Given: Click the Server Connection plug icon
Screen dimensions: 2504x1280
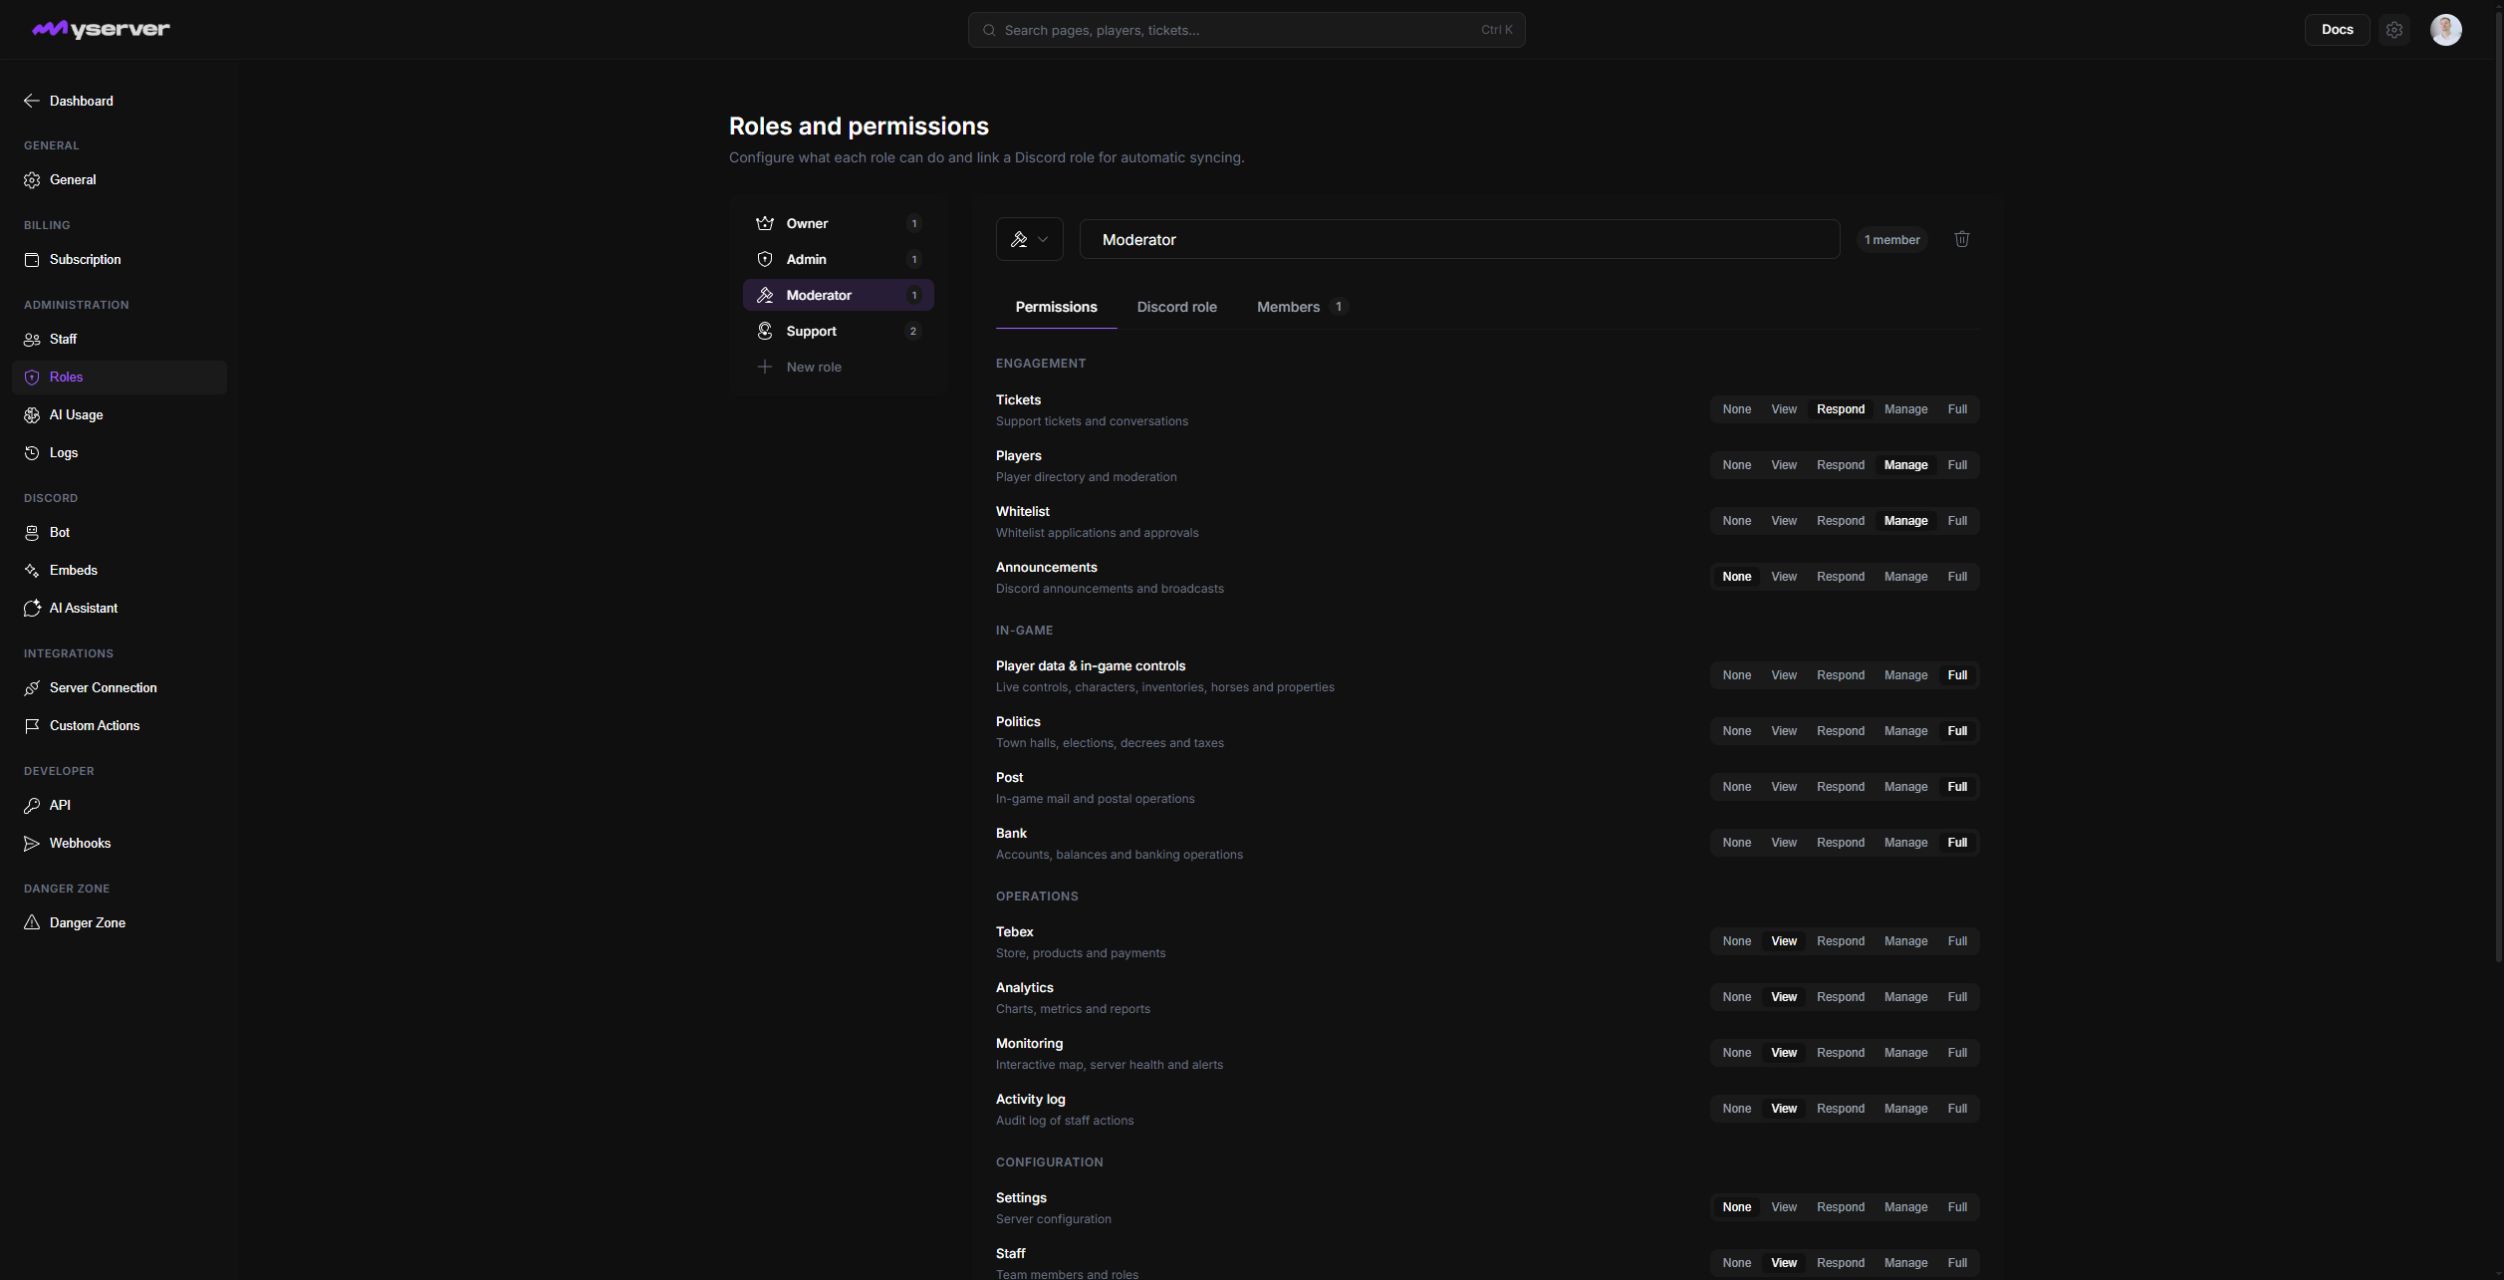Looking at the screenshot, I should (32, 688).
